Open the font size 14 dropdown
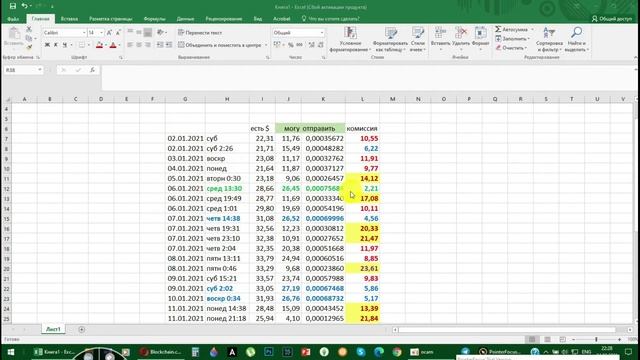Image resolution: width=640 pixels, height=360 pixels. coord(101,33)
